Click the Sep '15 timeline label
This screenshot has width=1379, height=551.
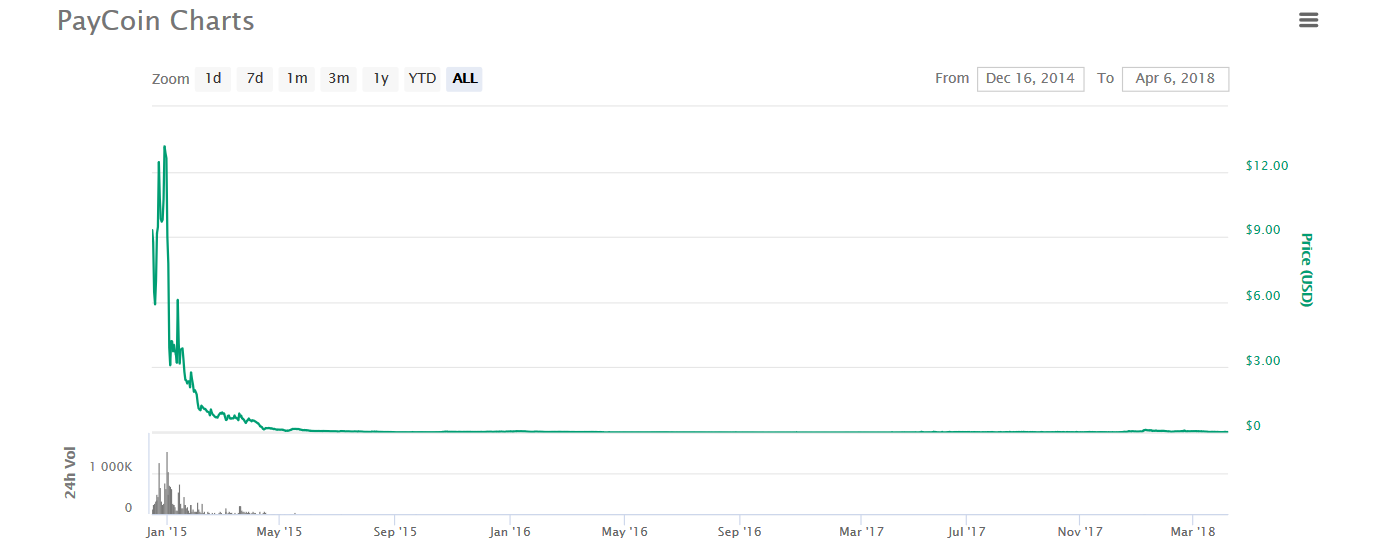click(x=395, y=532)
